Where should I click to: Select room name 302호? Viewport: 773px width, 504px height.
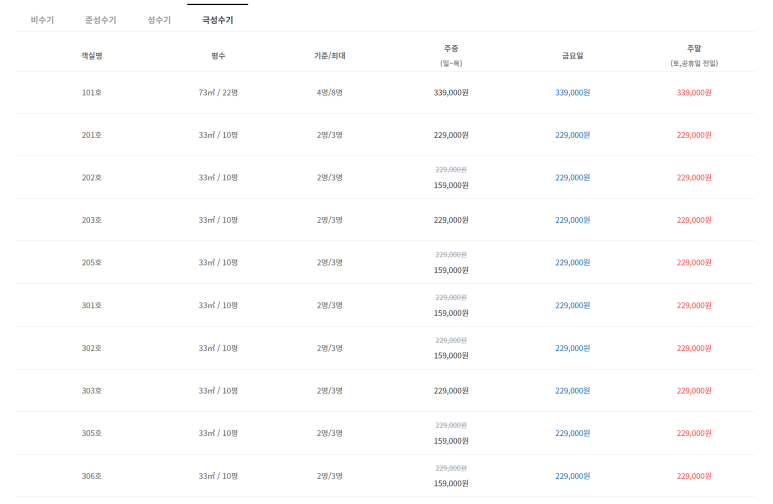tap(92, 348)
